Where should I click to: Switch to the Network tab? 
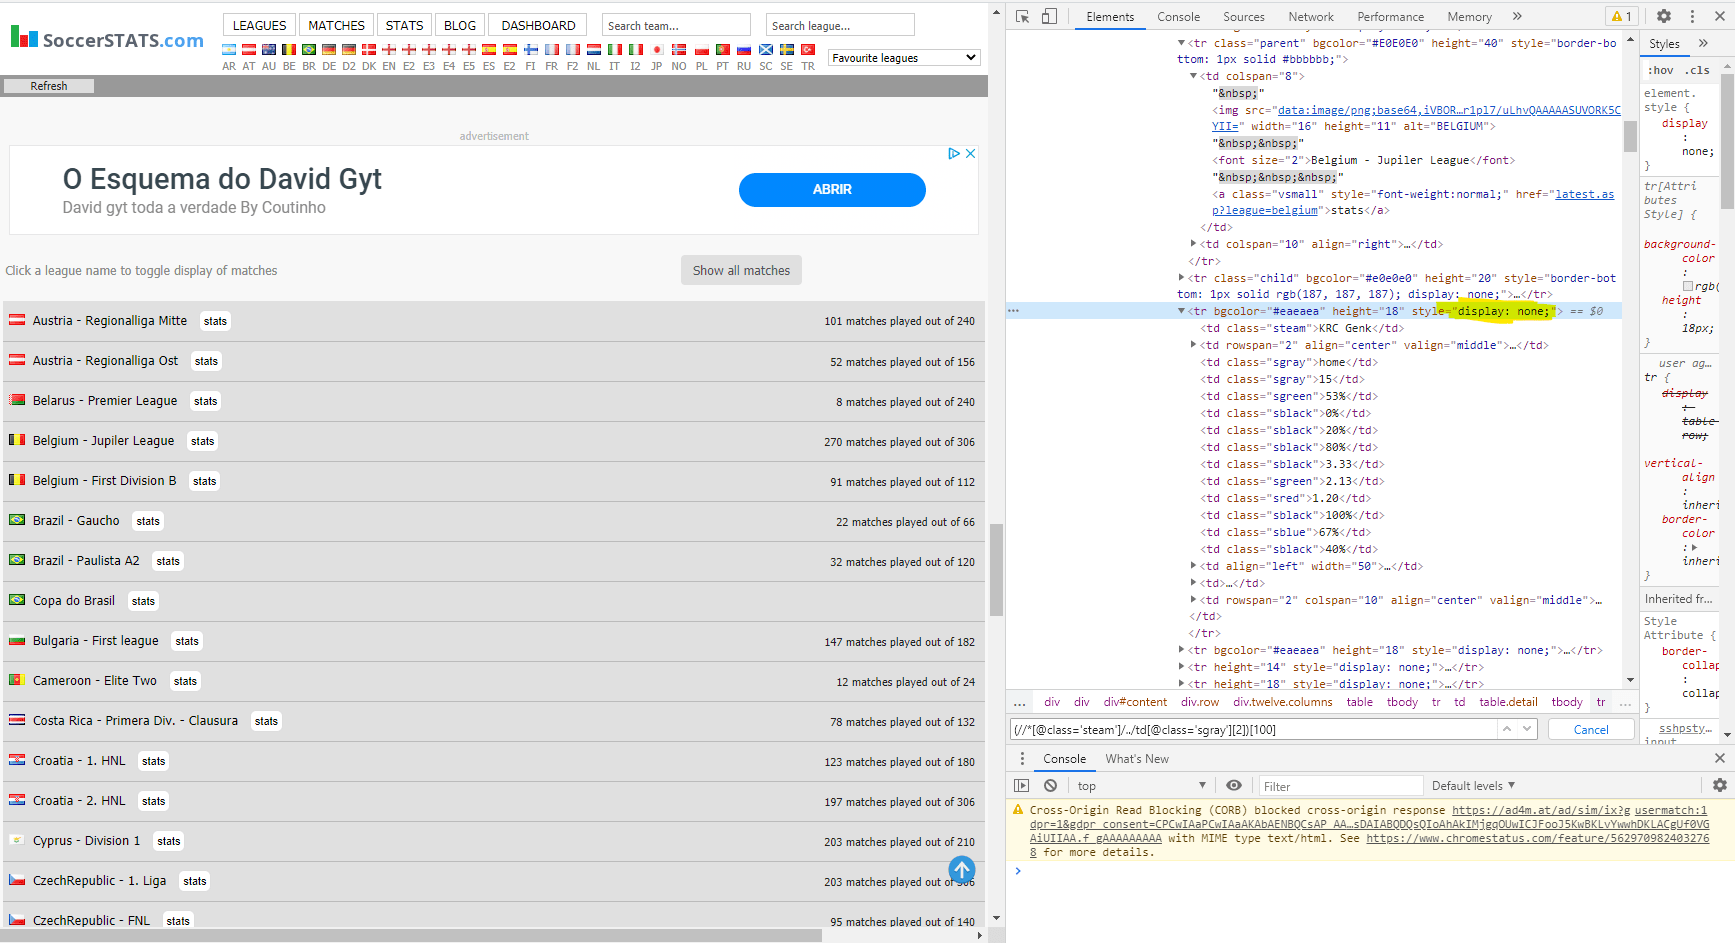tap(1311, 16)
